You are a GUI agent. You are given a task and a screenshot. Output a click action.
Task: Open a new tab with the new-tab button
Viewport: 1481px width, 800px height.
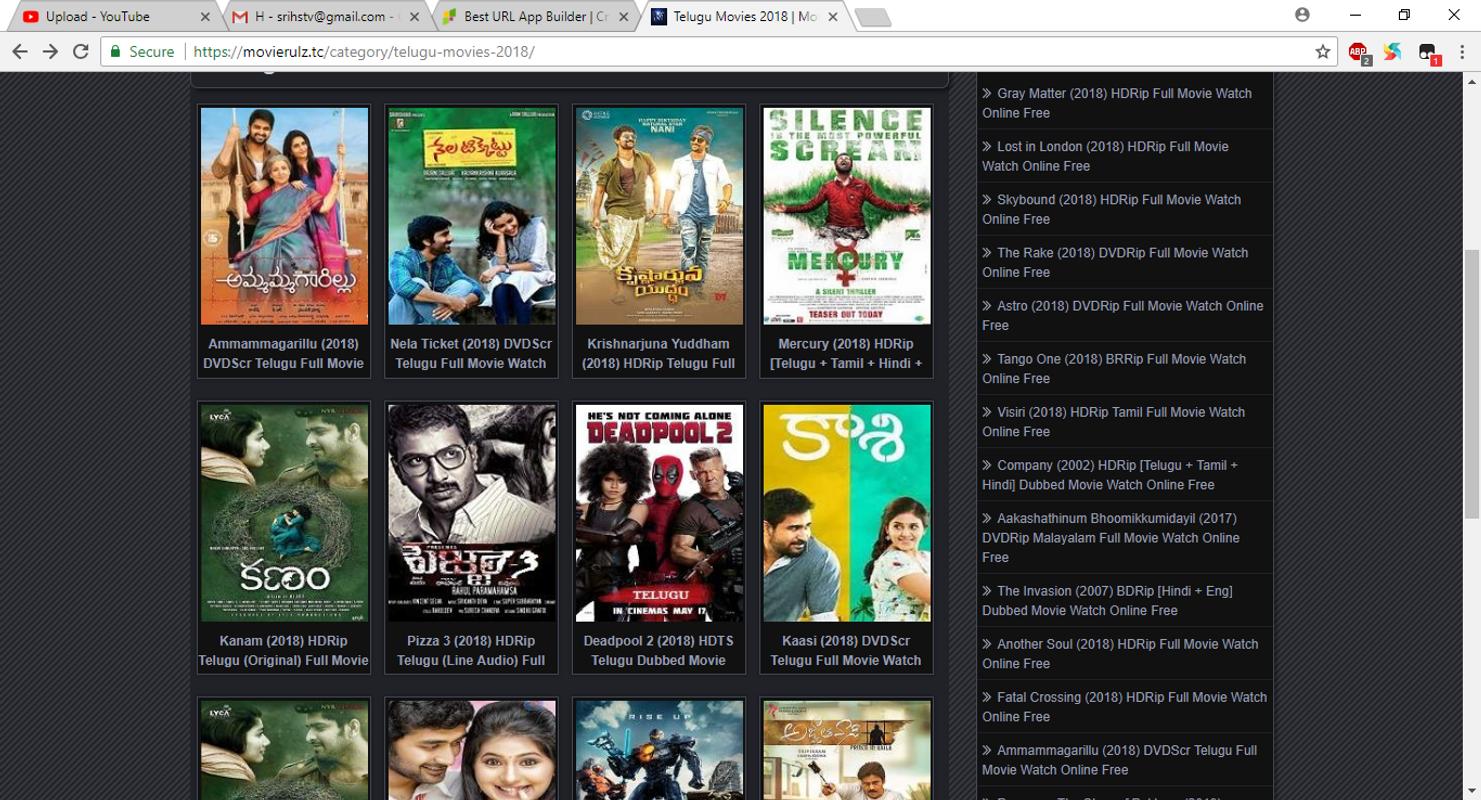pos(874,18)
